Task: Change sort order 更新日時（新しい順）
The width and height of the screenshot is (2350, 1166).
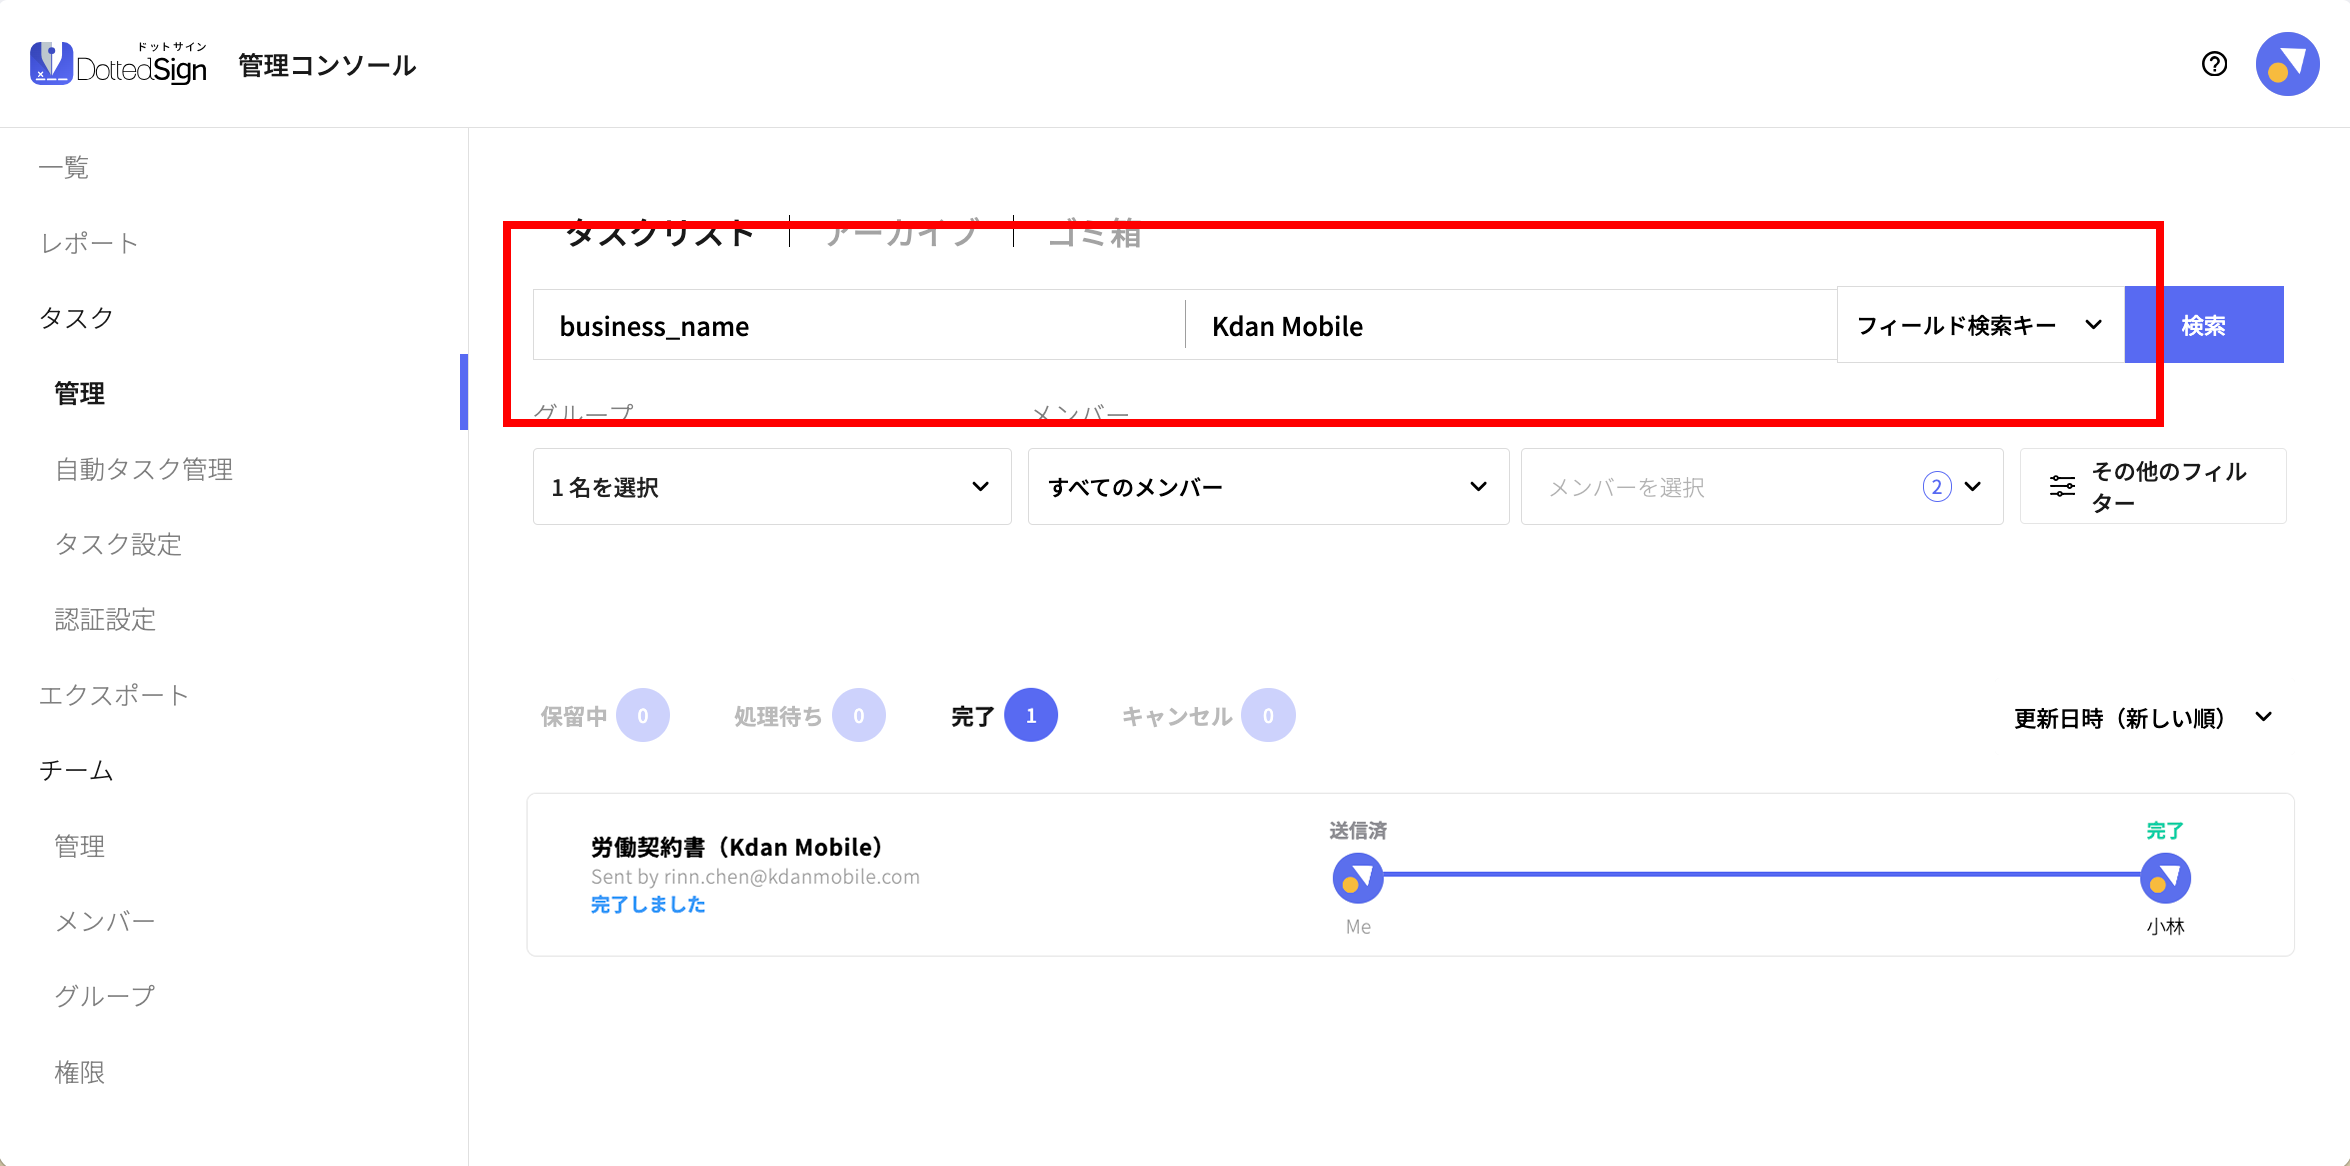Action: pos(2143,718)
